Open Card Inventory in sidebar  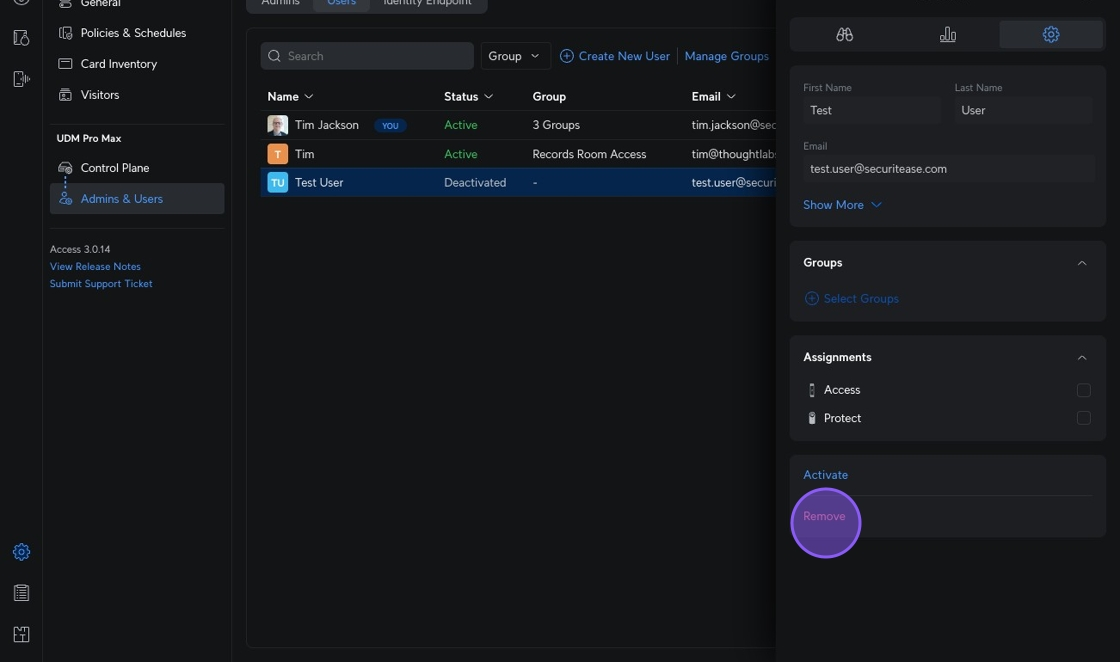click(118, 64)
